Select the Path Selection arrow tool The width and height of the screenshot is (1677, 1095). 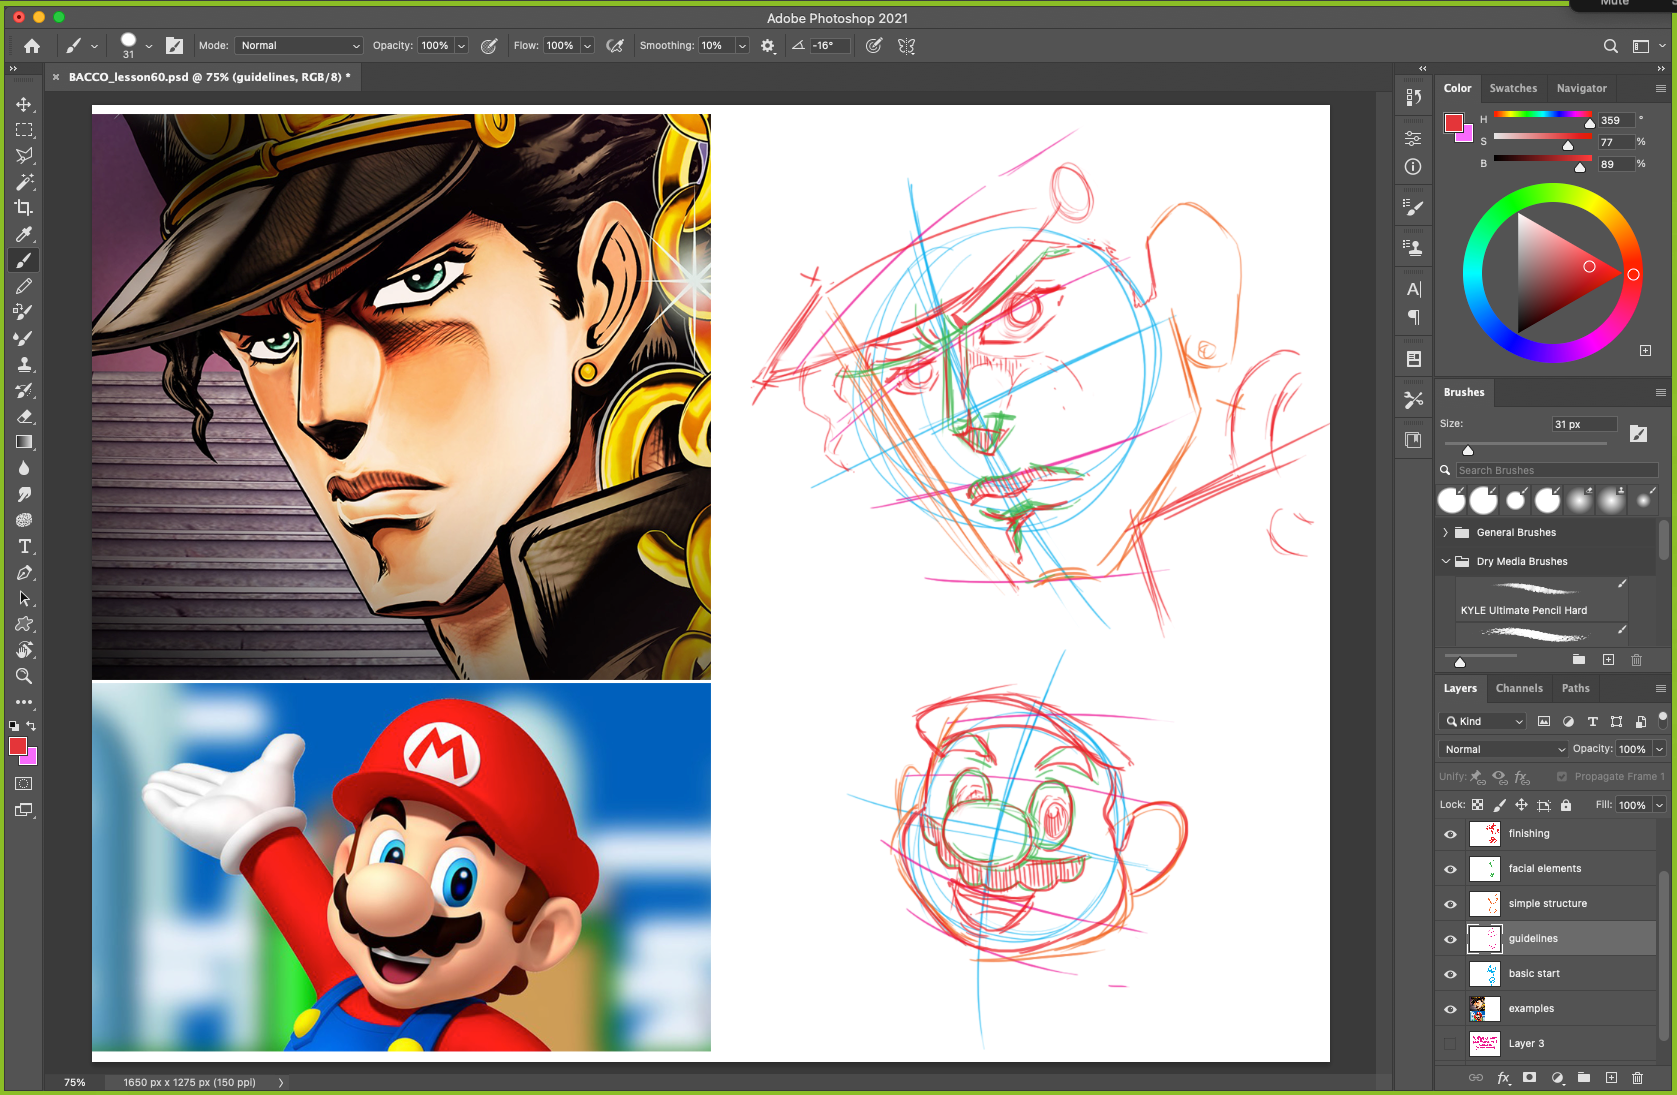tap(24, 598)
